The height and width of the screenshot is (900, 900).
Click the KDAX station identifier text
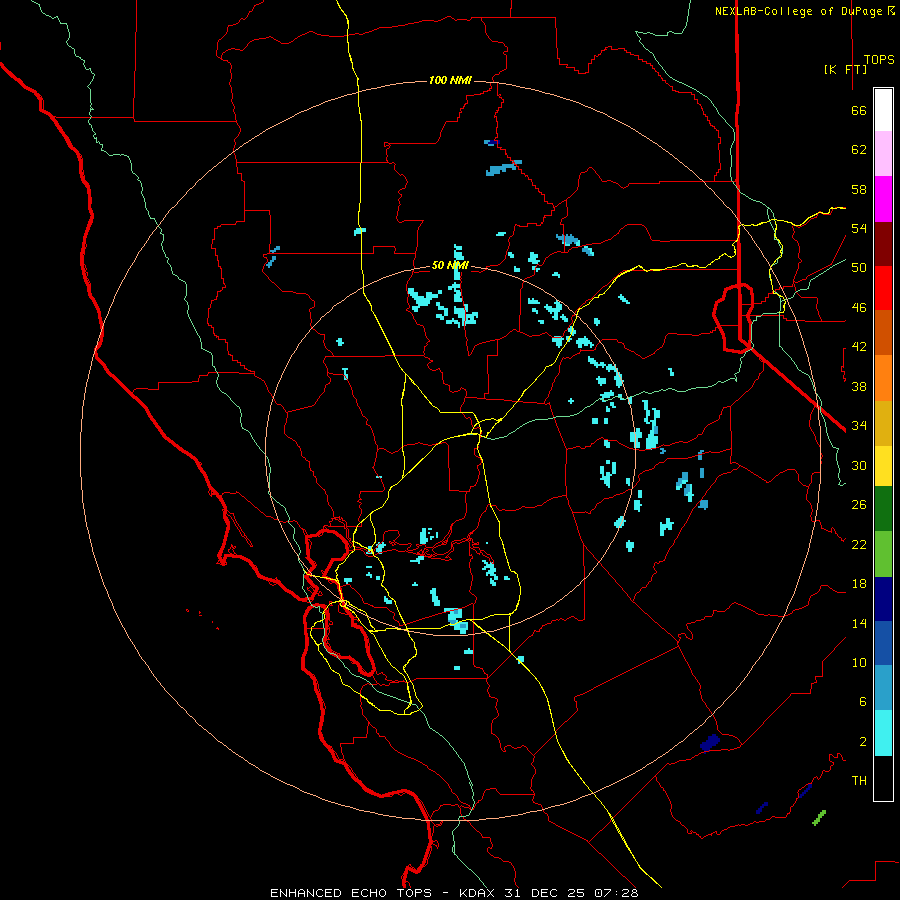pyautogui.click(x=479, y=893)
